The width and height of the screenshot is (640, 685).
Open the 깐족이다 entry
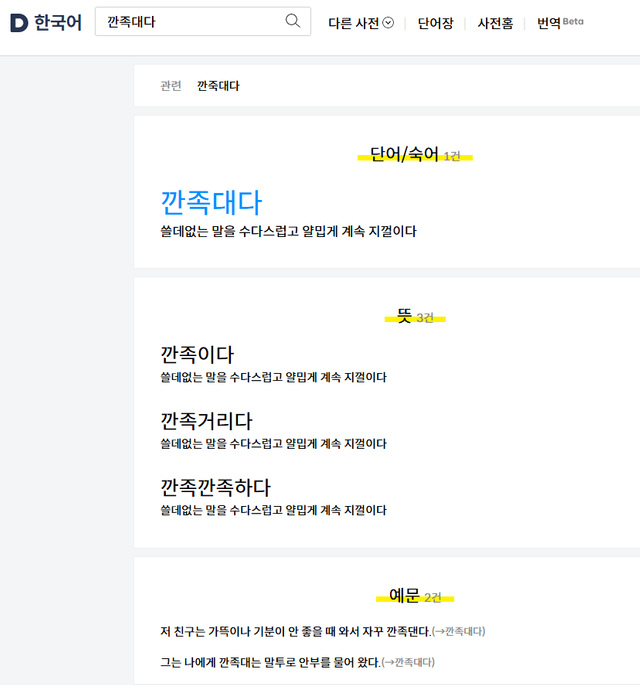point(197,354)
